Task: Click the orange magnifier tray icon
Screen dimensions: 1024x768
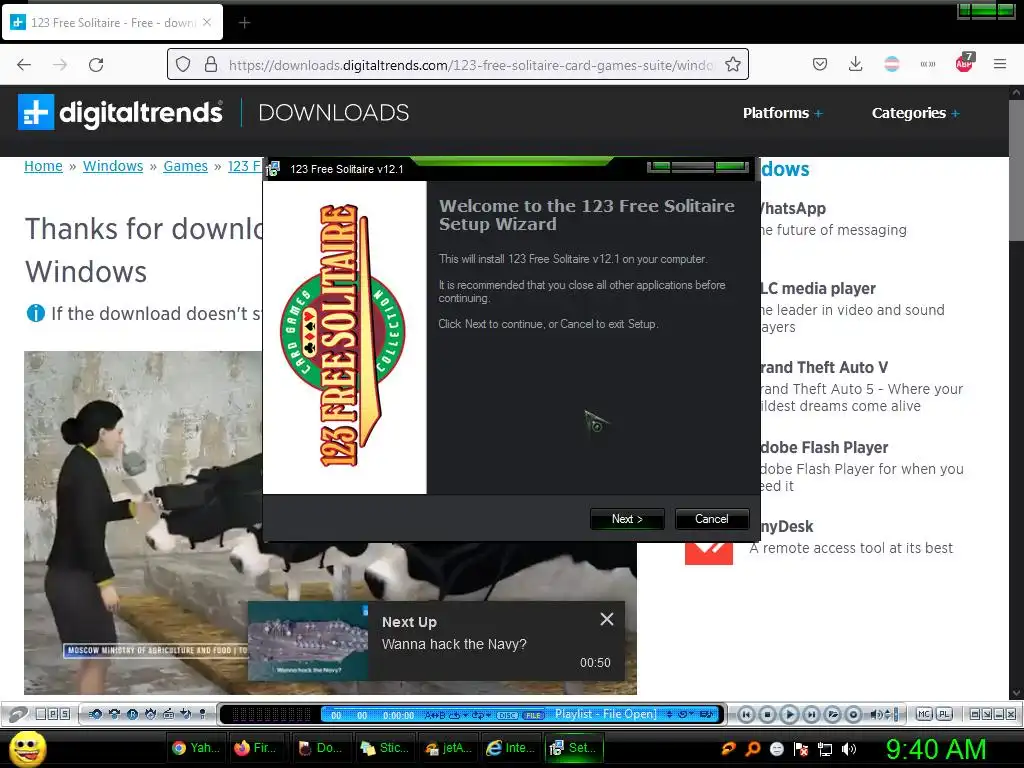Action: point(753,749)
